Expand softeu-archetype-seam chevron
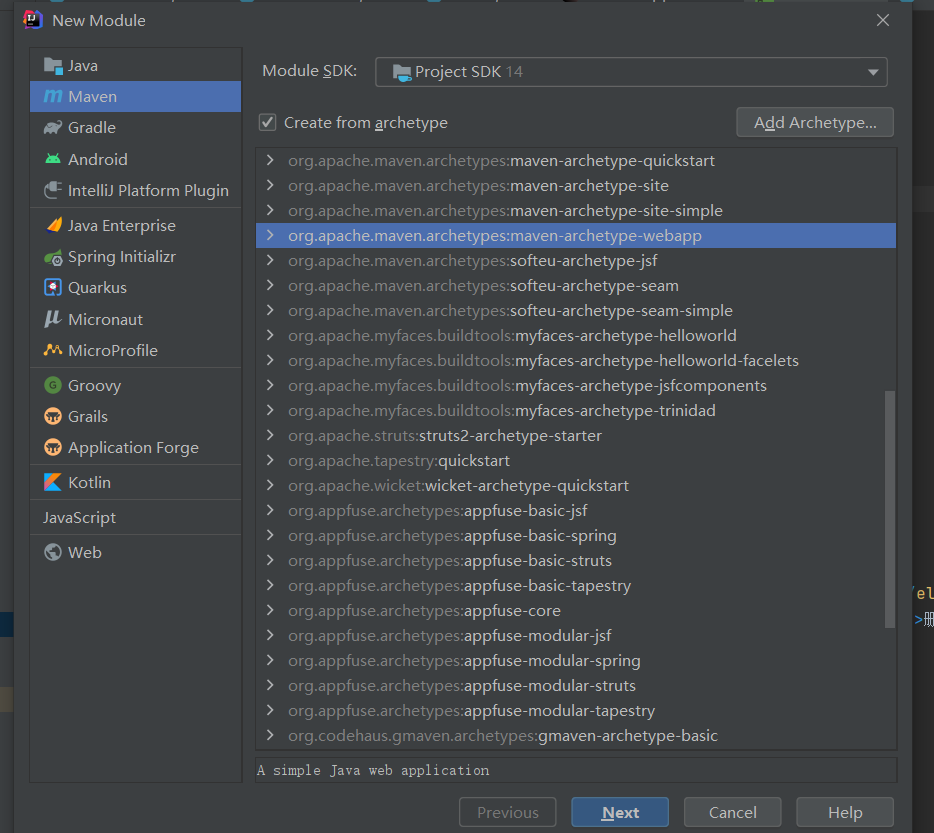Viewport: 934px width, 833px height. pos(270,285)
